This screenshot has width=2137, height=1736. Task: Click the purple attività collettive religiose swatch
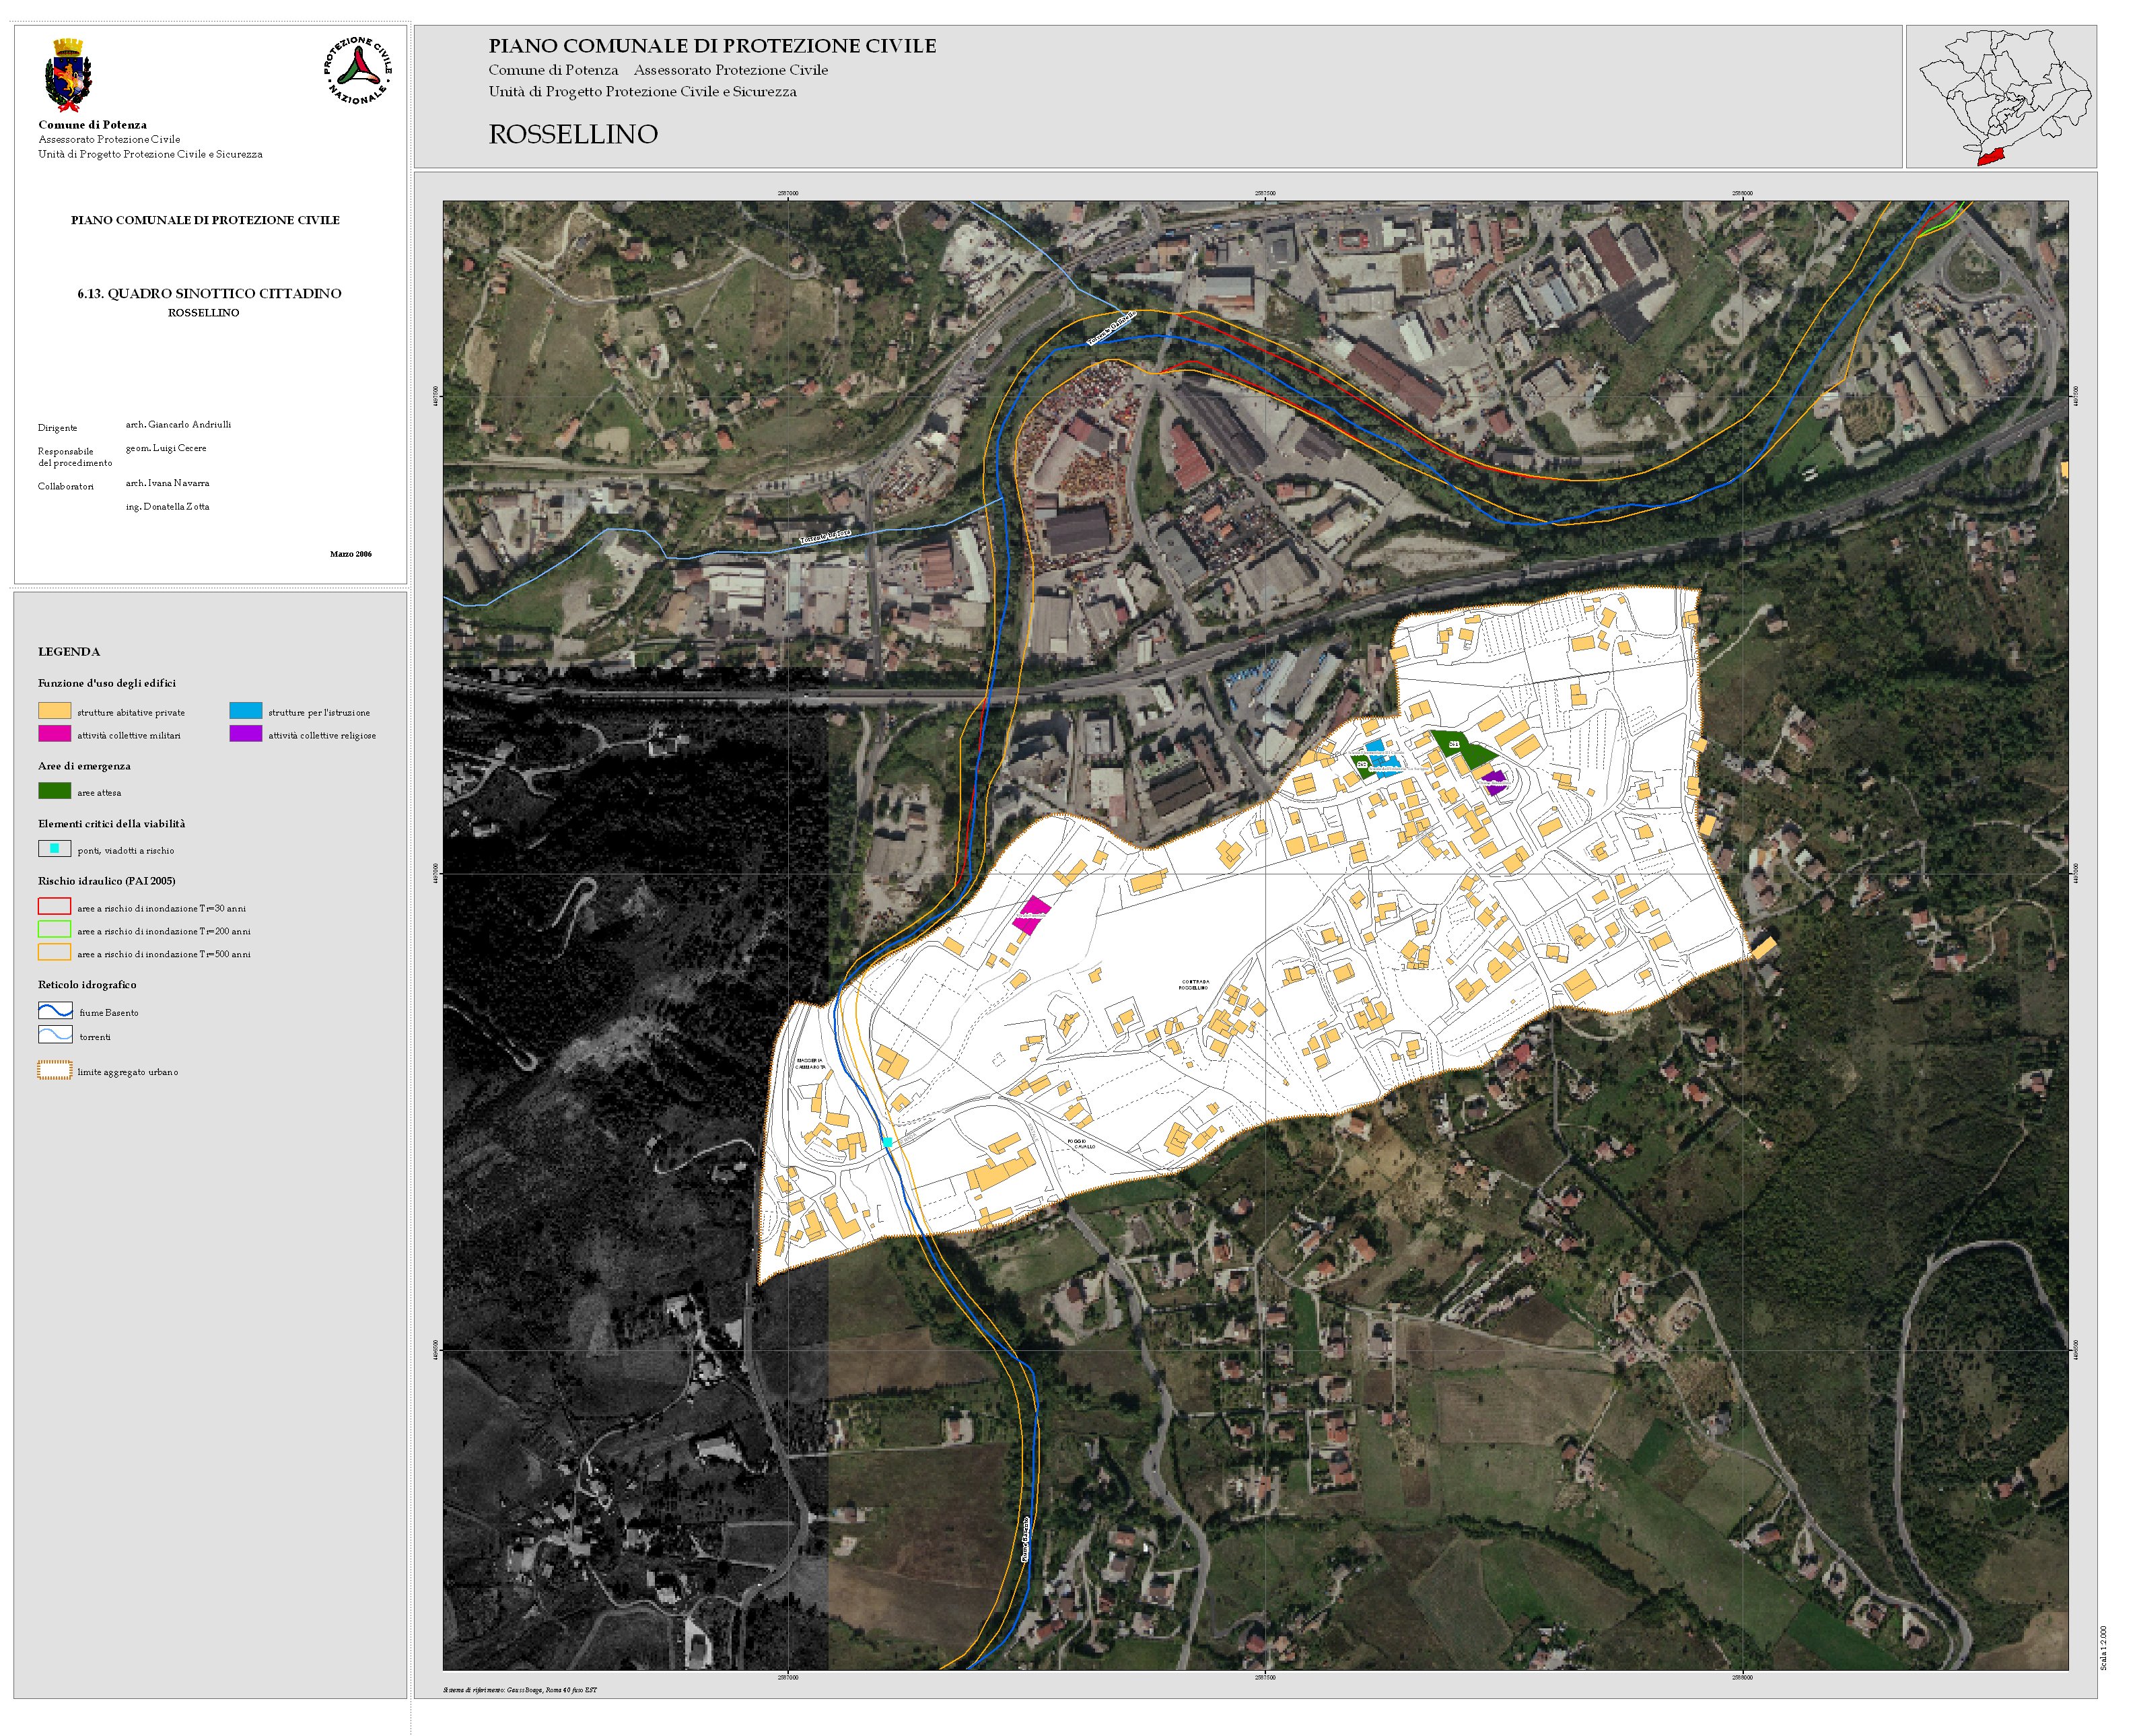point(246,734)
